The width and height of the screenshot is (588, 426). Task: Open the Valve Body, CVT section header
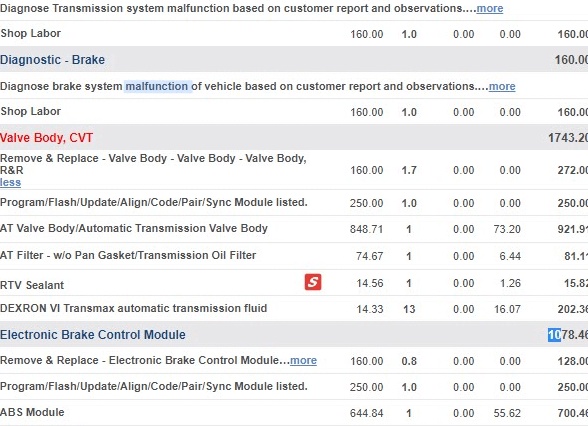click(46, 138)
